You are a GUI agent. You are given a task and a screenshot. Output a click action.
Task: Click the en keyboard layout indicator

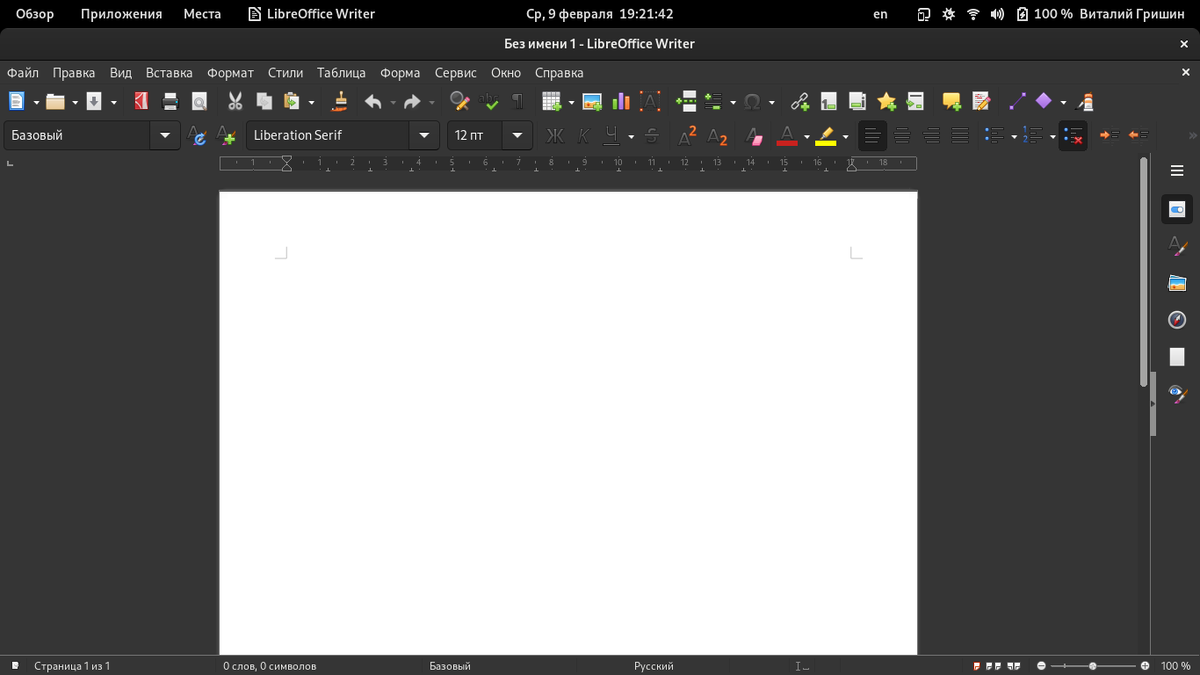point(880,14)
